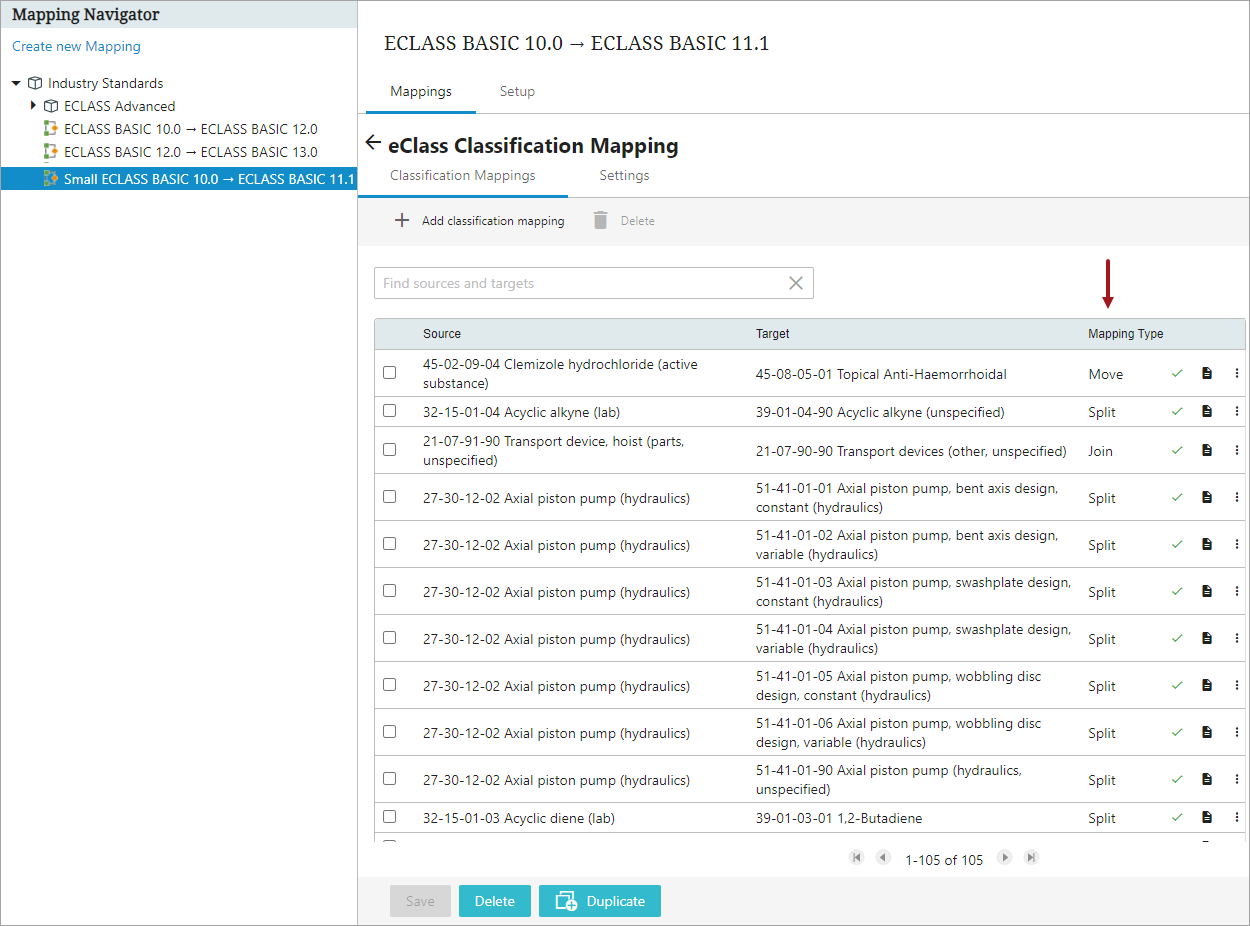The height and width of the screenshot is (926, 1250).
Task: Go to first page of results
Action: (856, 858)
